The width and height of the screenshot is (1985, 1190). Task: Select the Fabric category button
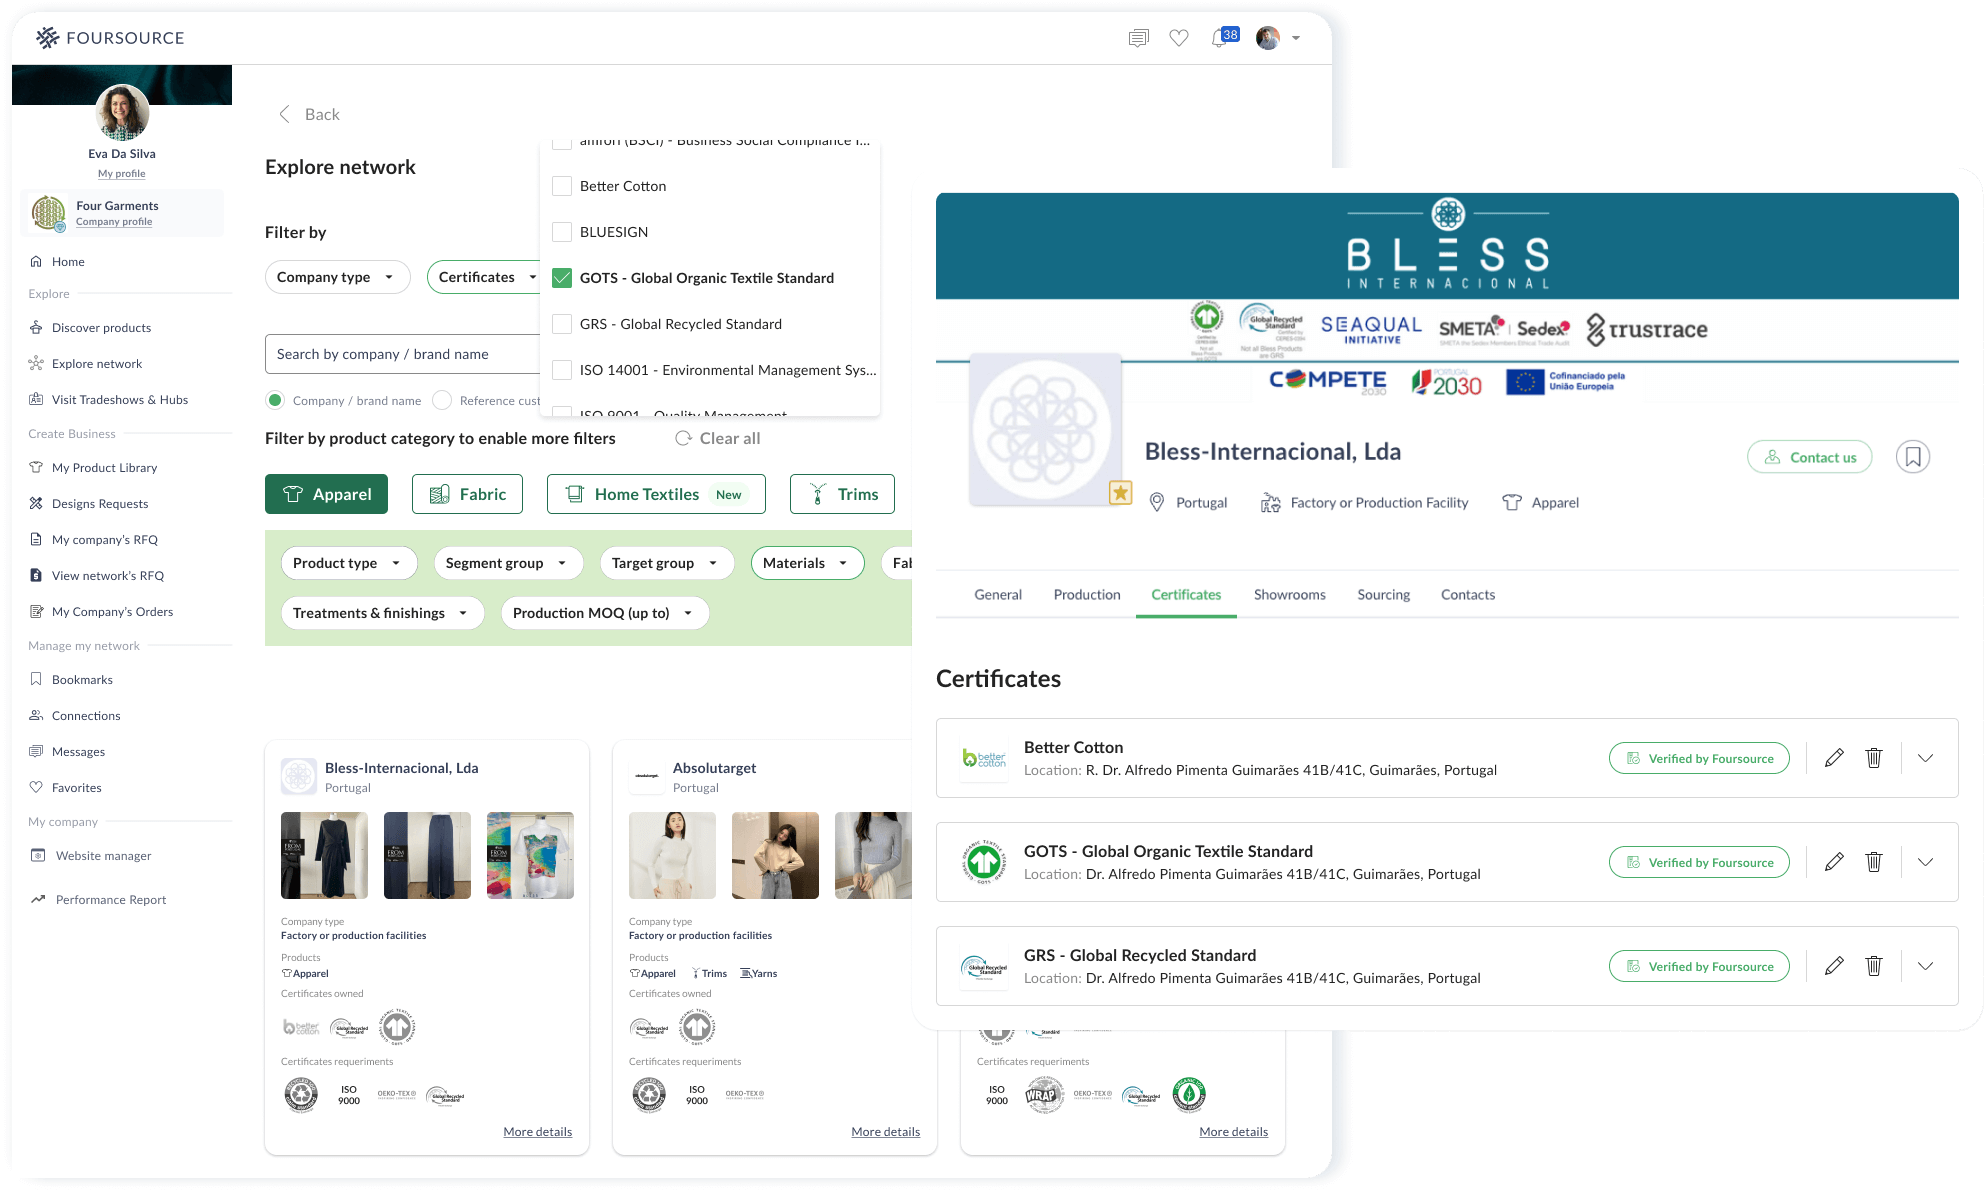[467, 494]
